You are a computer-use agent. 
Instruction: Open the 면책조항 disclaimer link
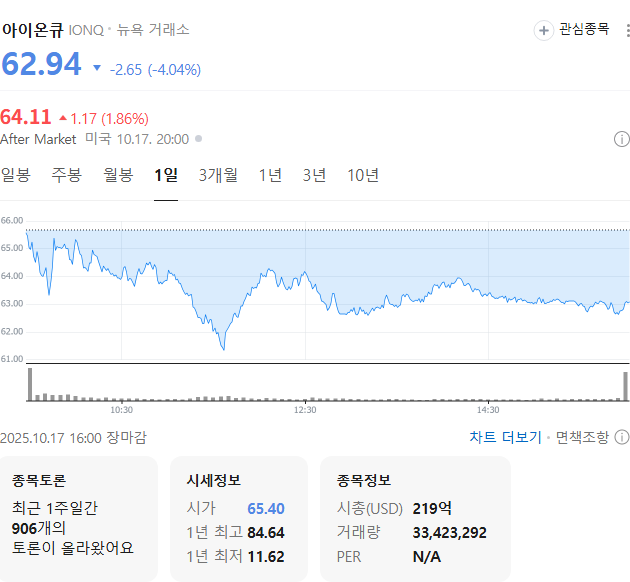point(582,437)
